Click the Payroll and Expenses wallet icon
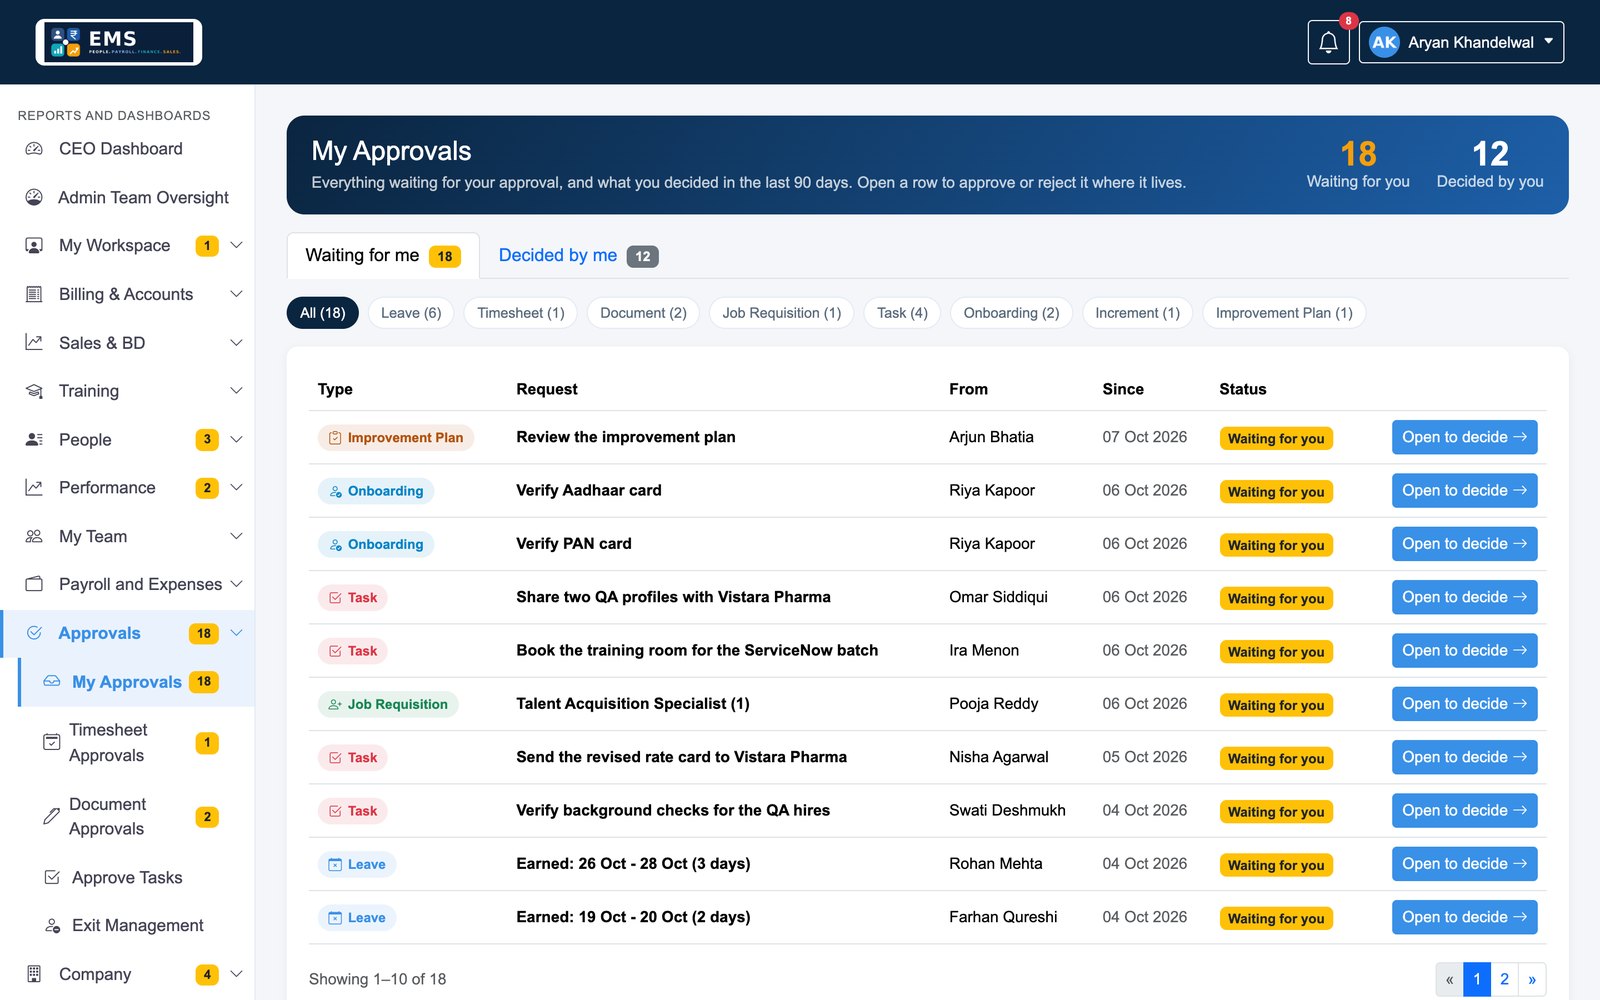Screen dimensions: 1600x1000 tap(34, 584)
